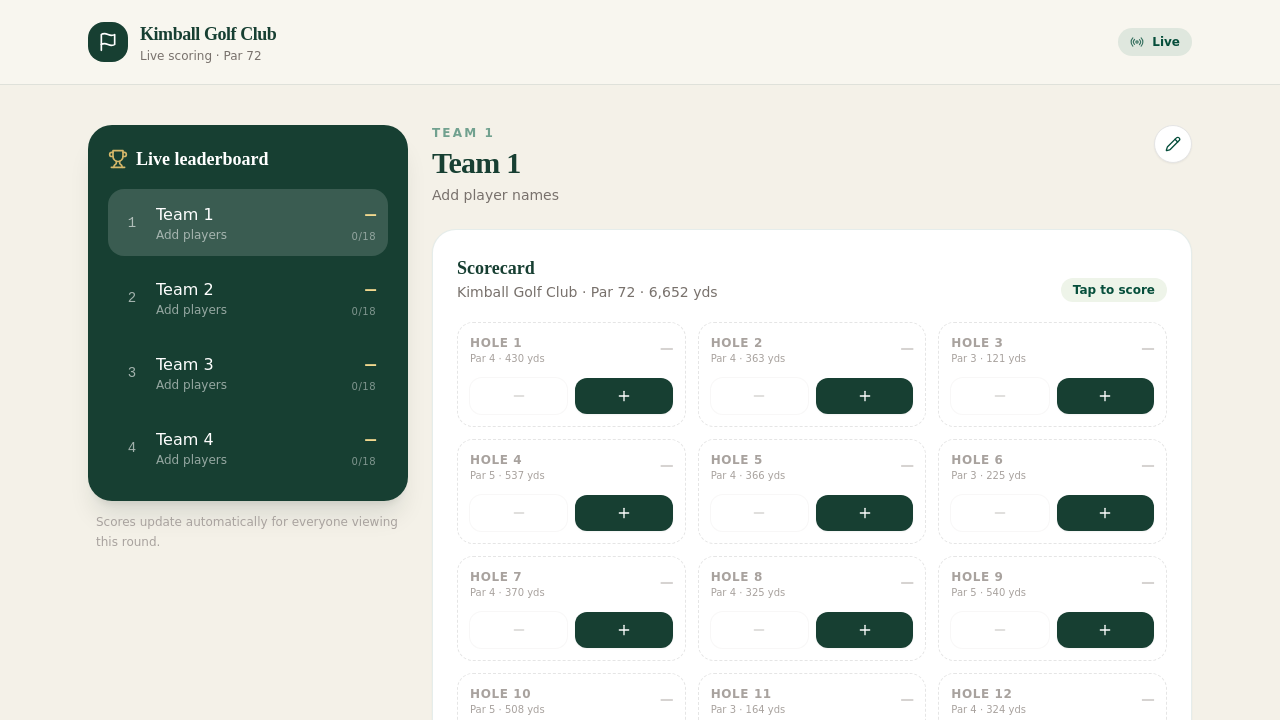Click the Kimball Golf Club · Par 72 · 6,652 yds line
The height and width of the screenshot is (720, 1280).
(587, 292)
